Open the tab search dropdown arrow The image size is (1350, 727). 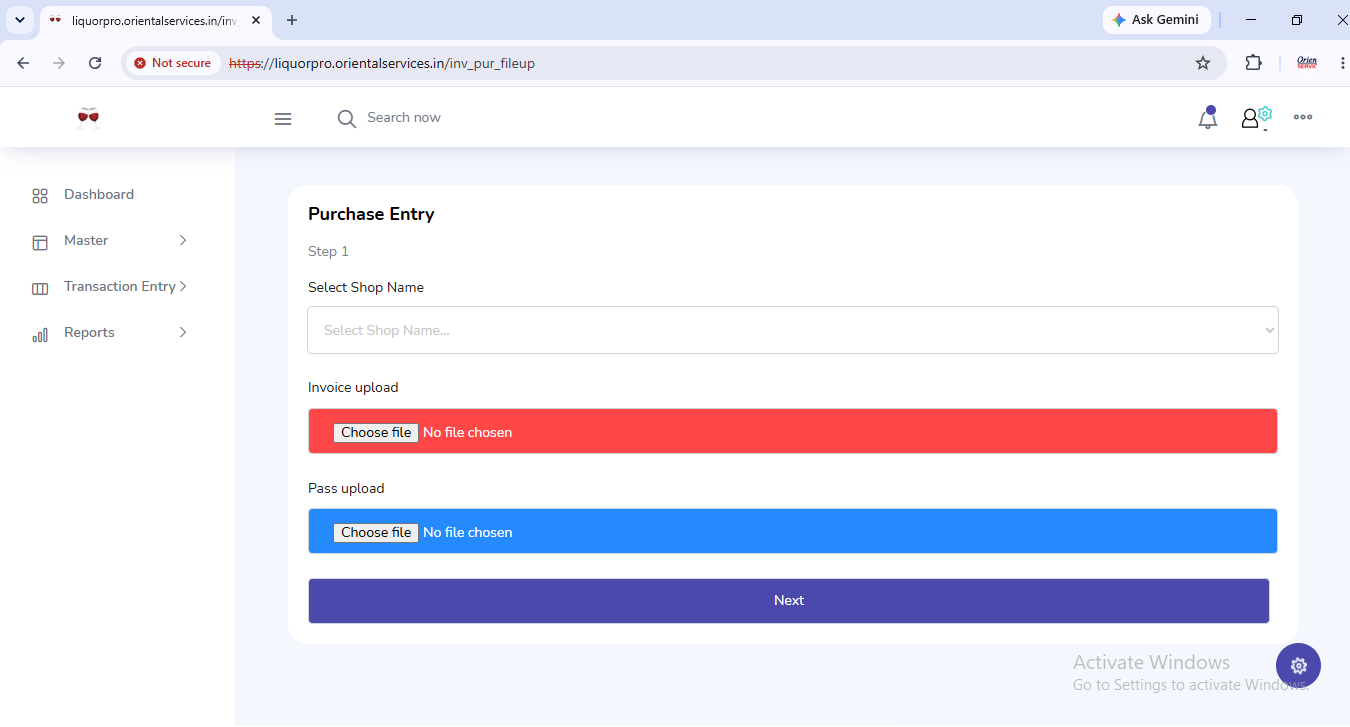tap(19, 20)
